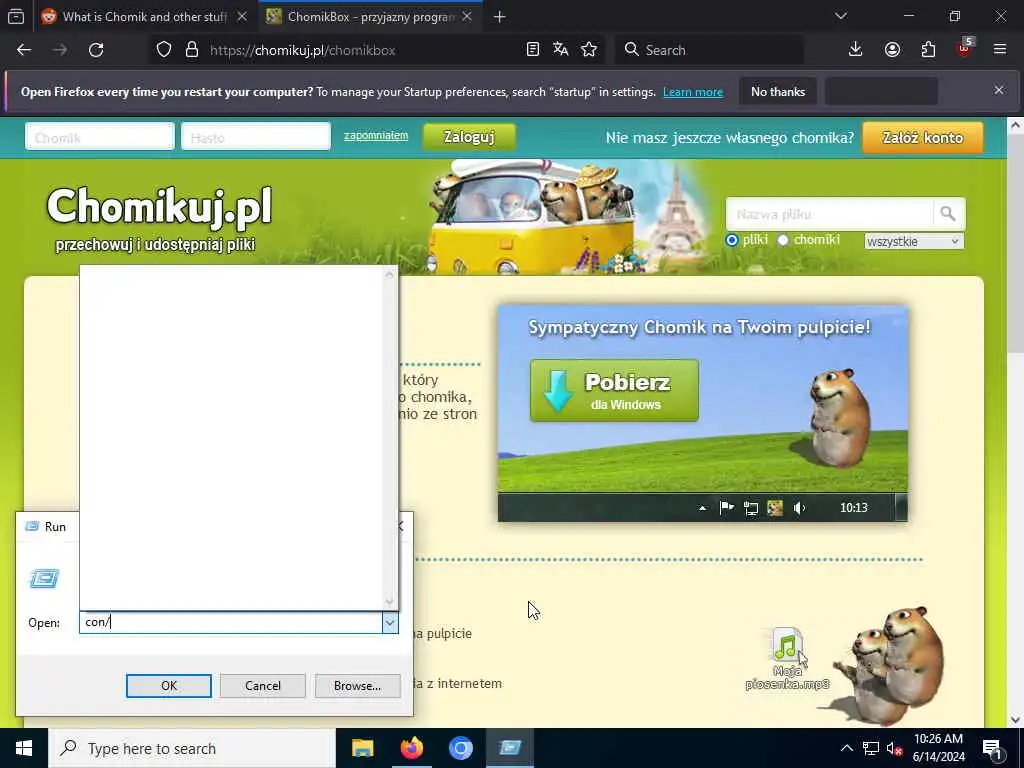Click OK in the Run dialog

(168, 686)
